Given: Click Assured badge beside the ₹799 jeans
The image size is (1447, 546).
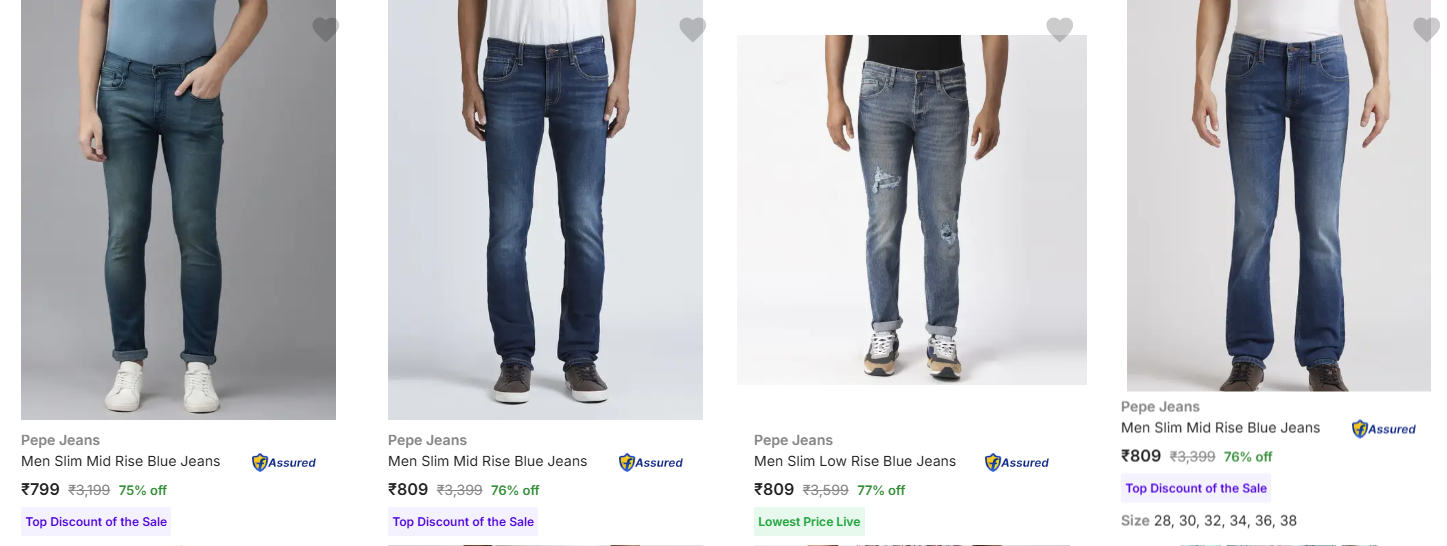Looking at the screenshot, I should pyautogui.click(x=284, y=463).
